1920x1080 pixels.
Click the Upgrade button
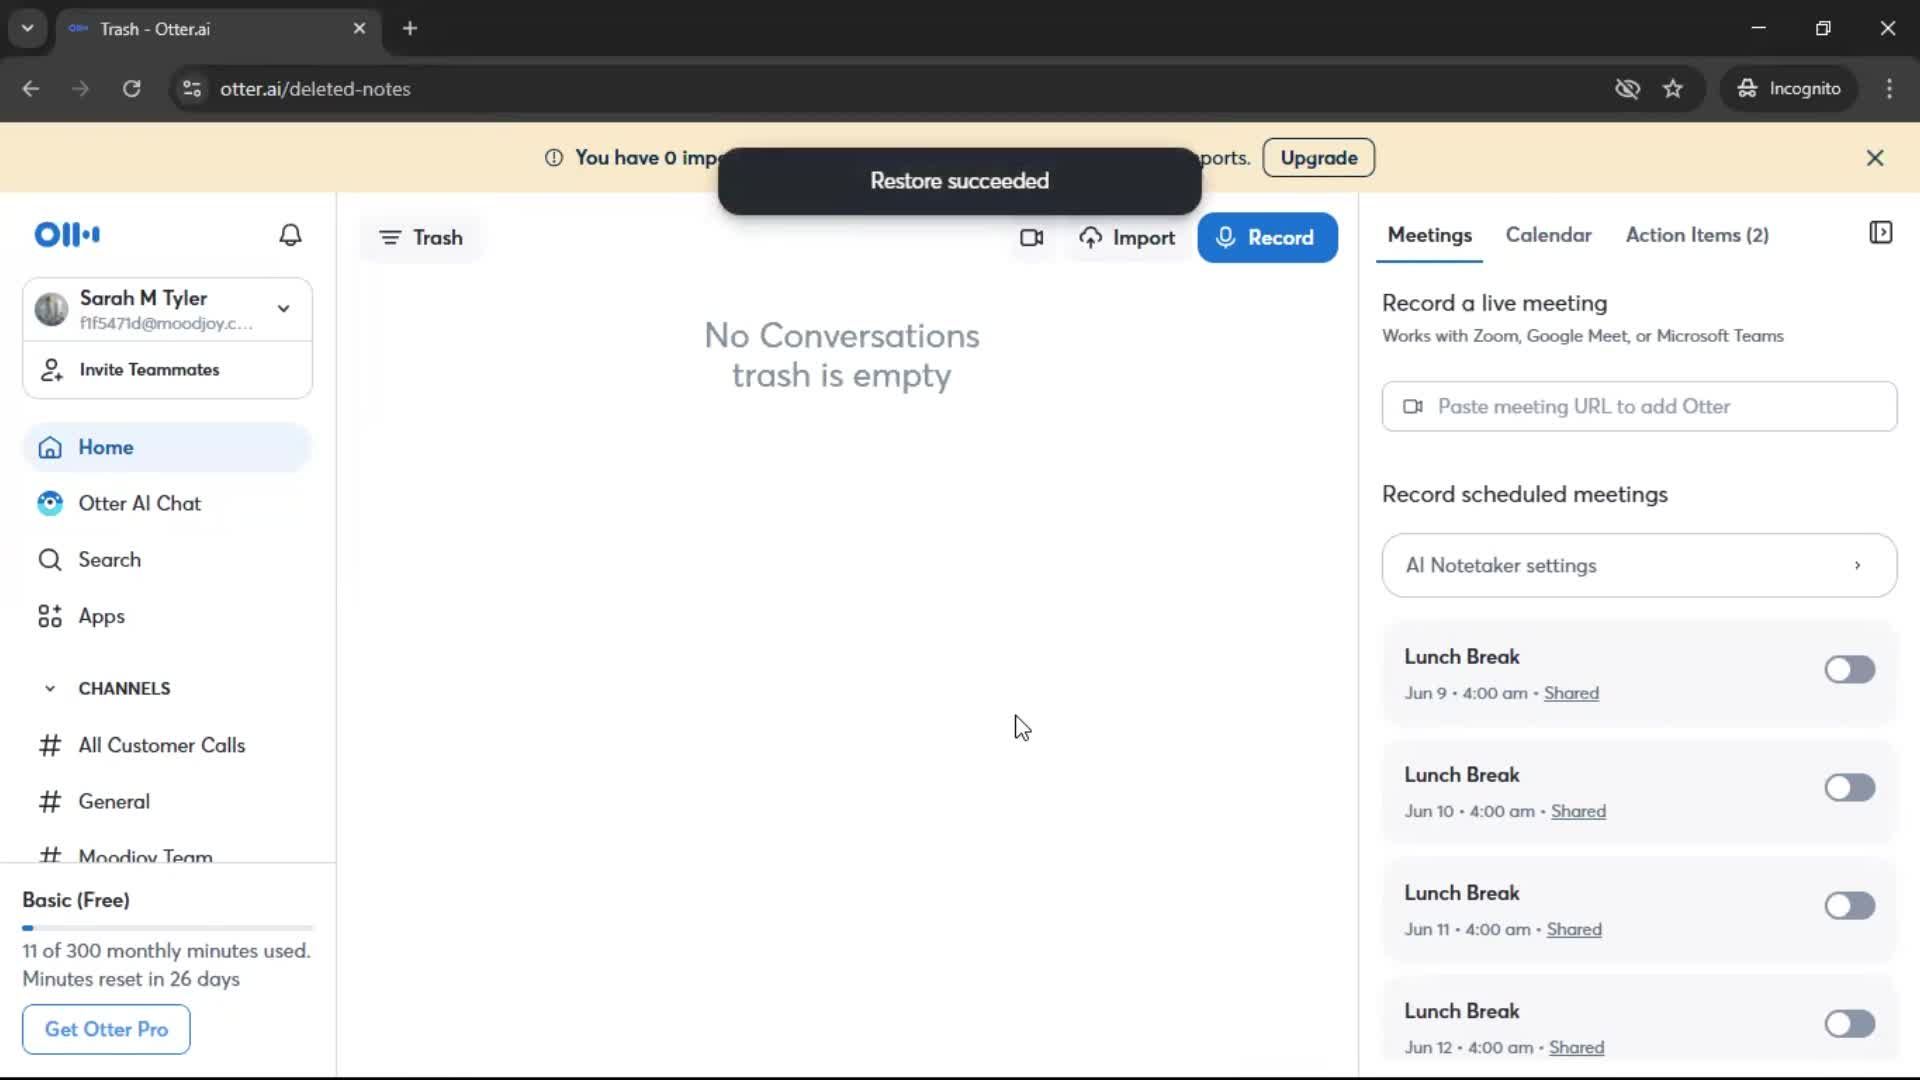(1318, 158)
